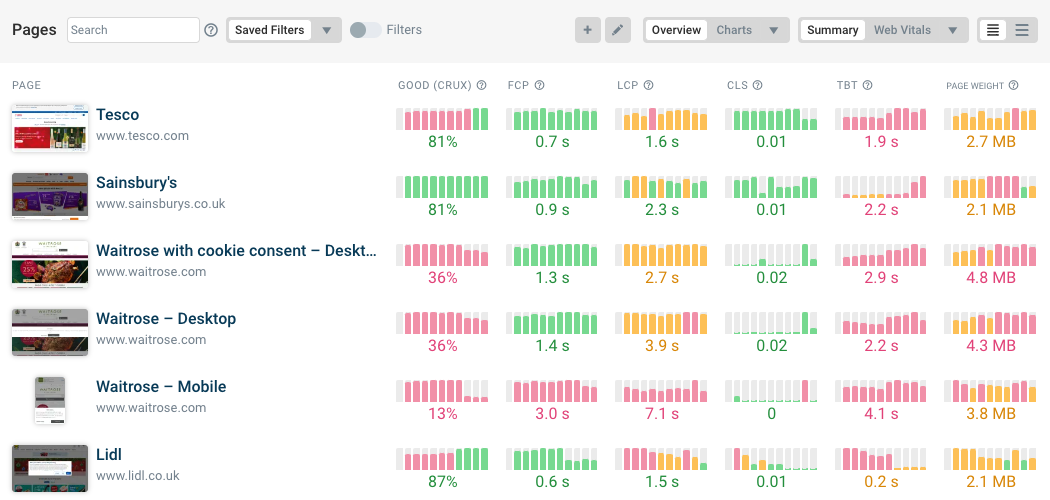The height and width of the screenshot is (500, 1050).
Task: Open help icon beside LCP header
Action: coord(648,85)
